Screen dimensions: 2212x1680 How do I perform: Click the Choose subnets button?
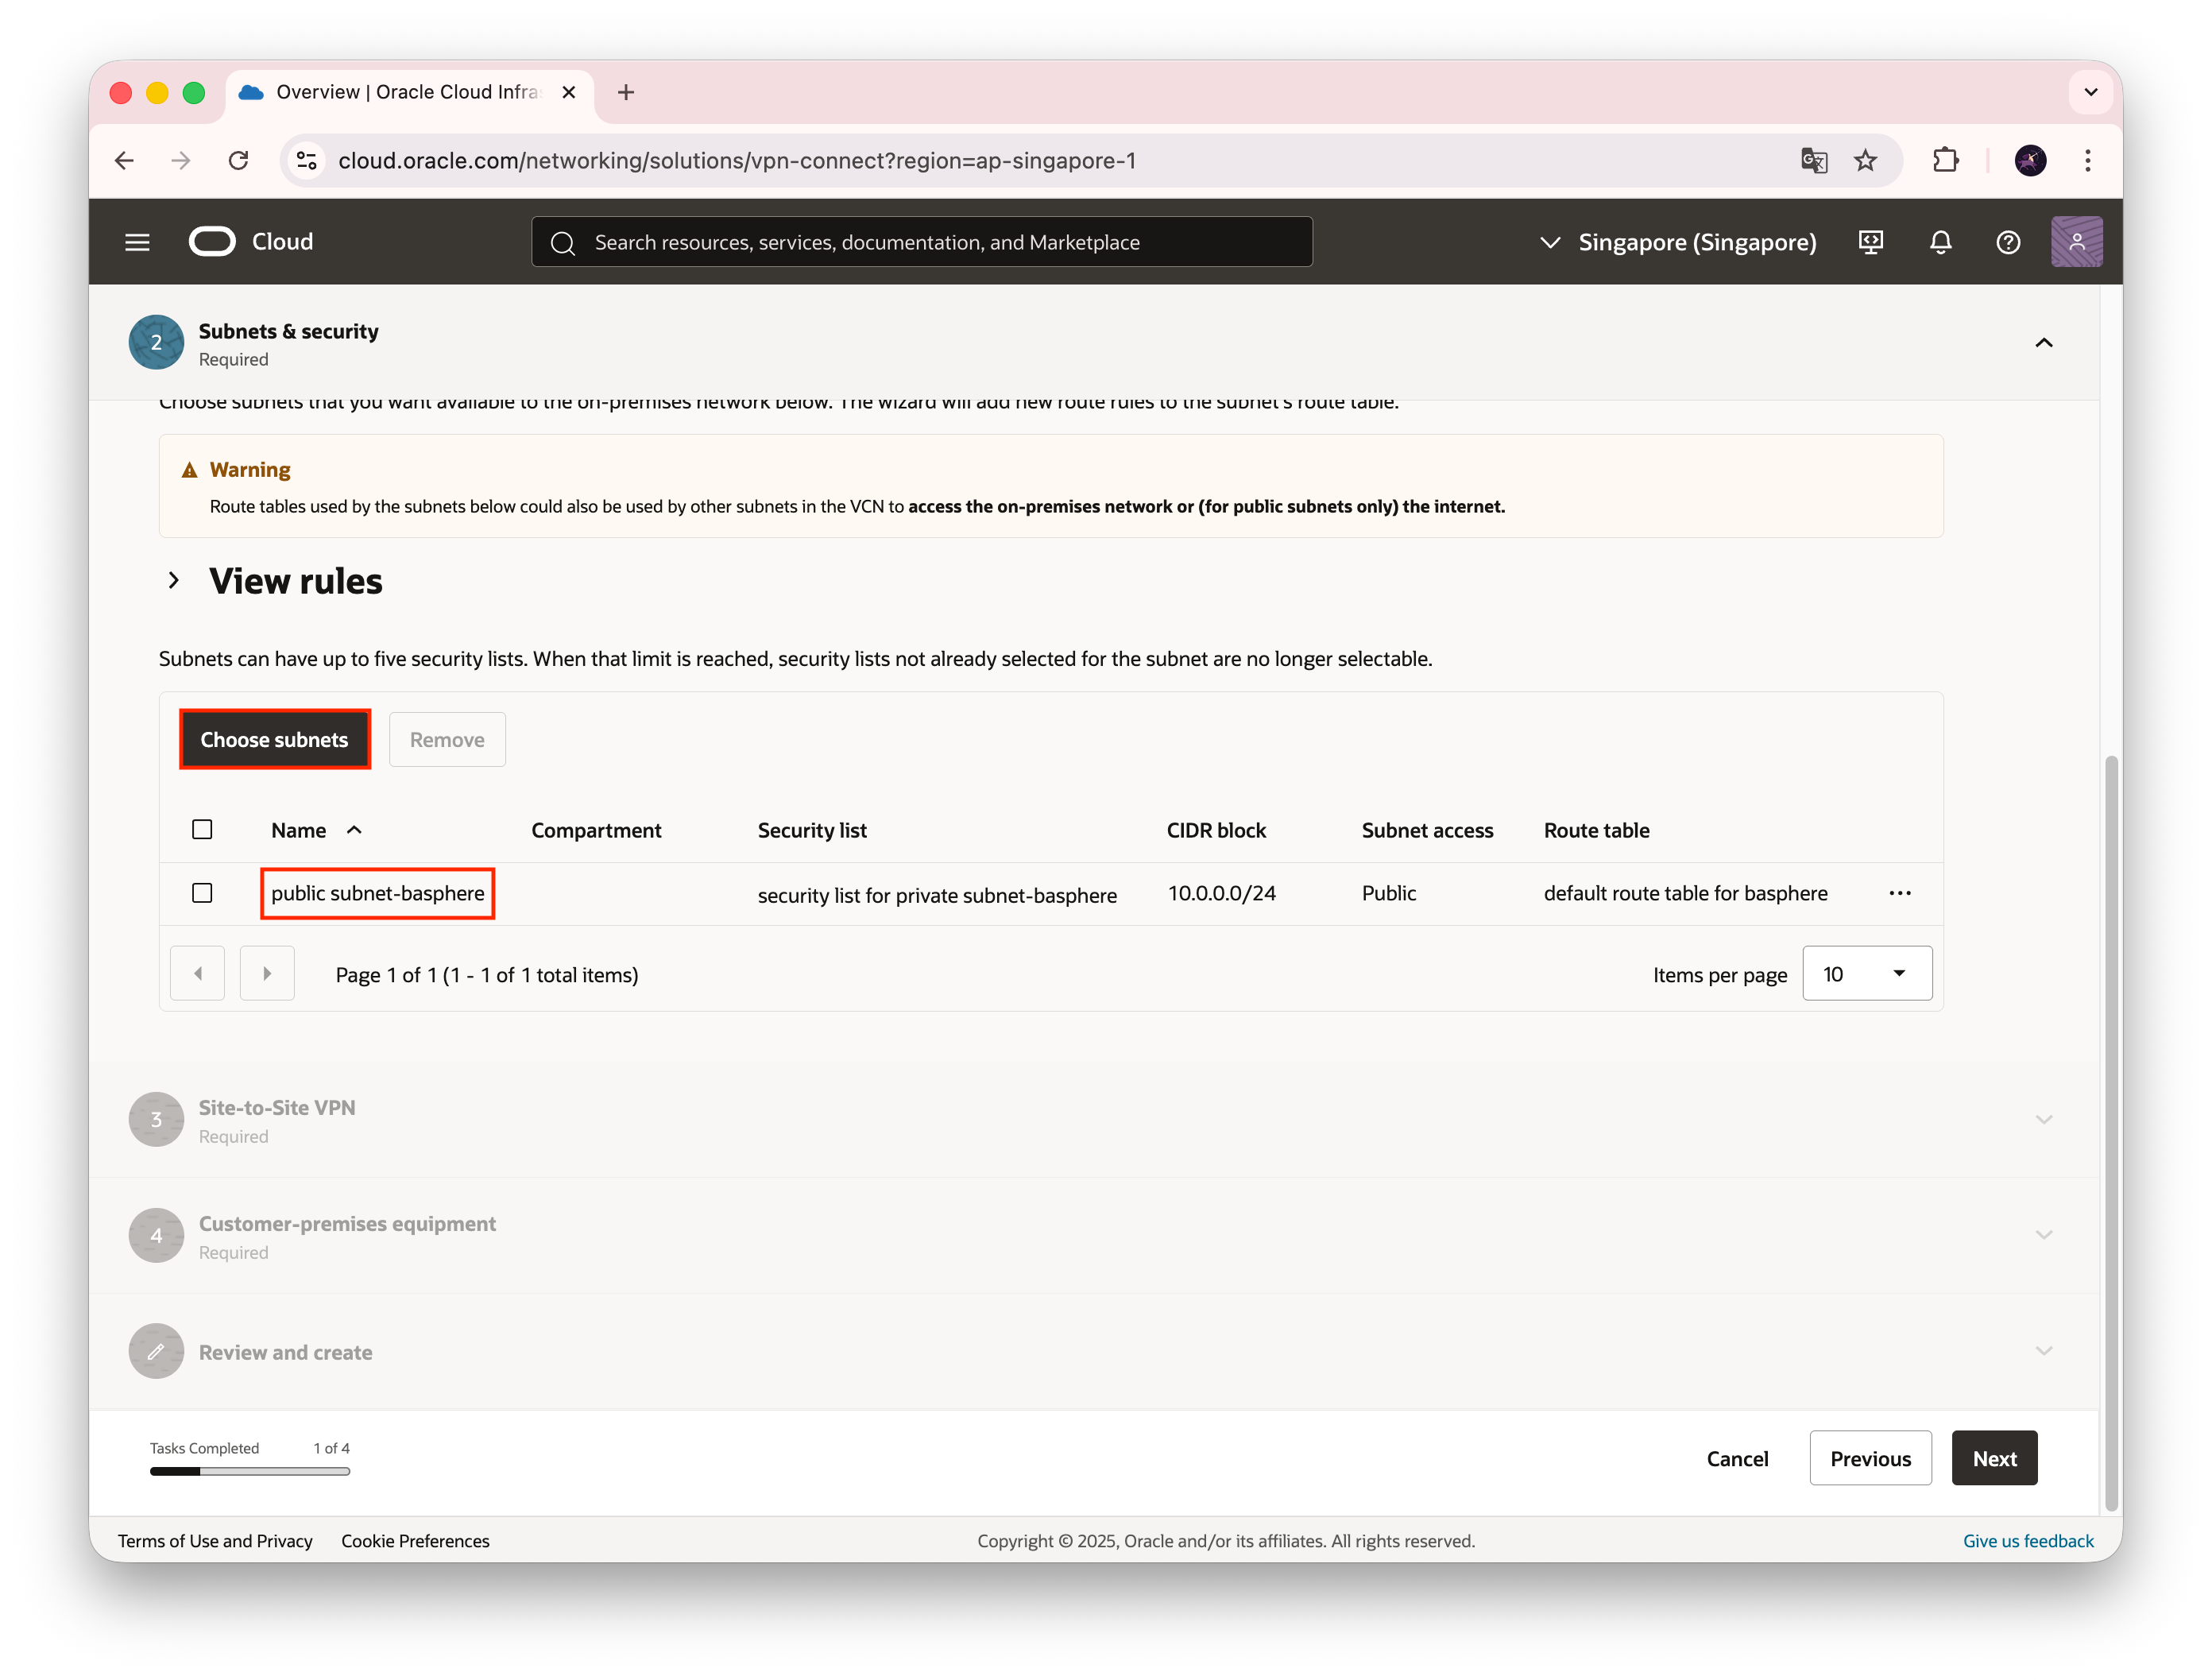[274, 740]
